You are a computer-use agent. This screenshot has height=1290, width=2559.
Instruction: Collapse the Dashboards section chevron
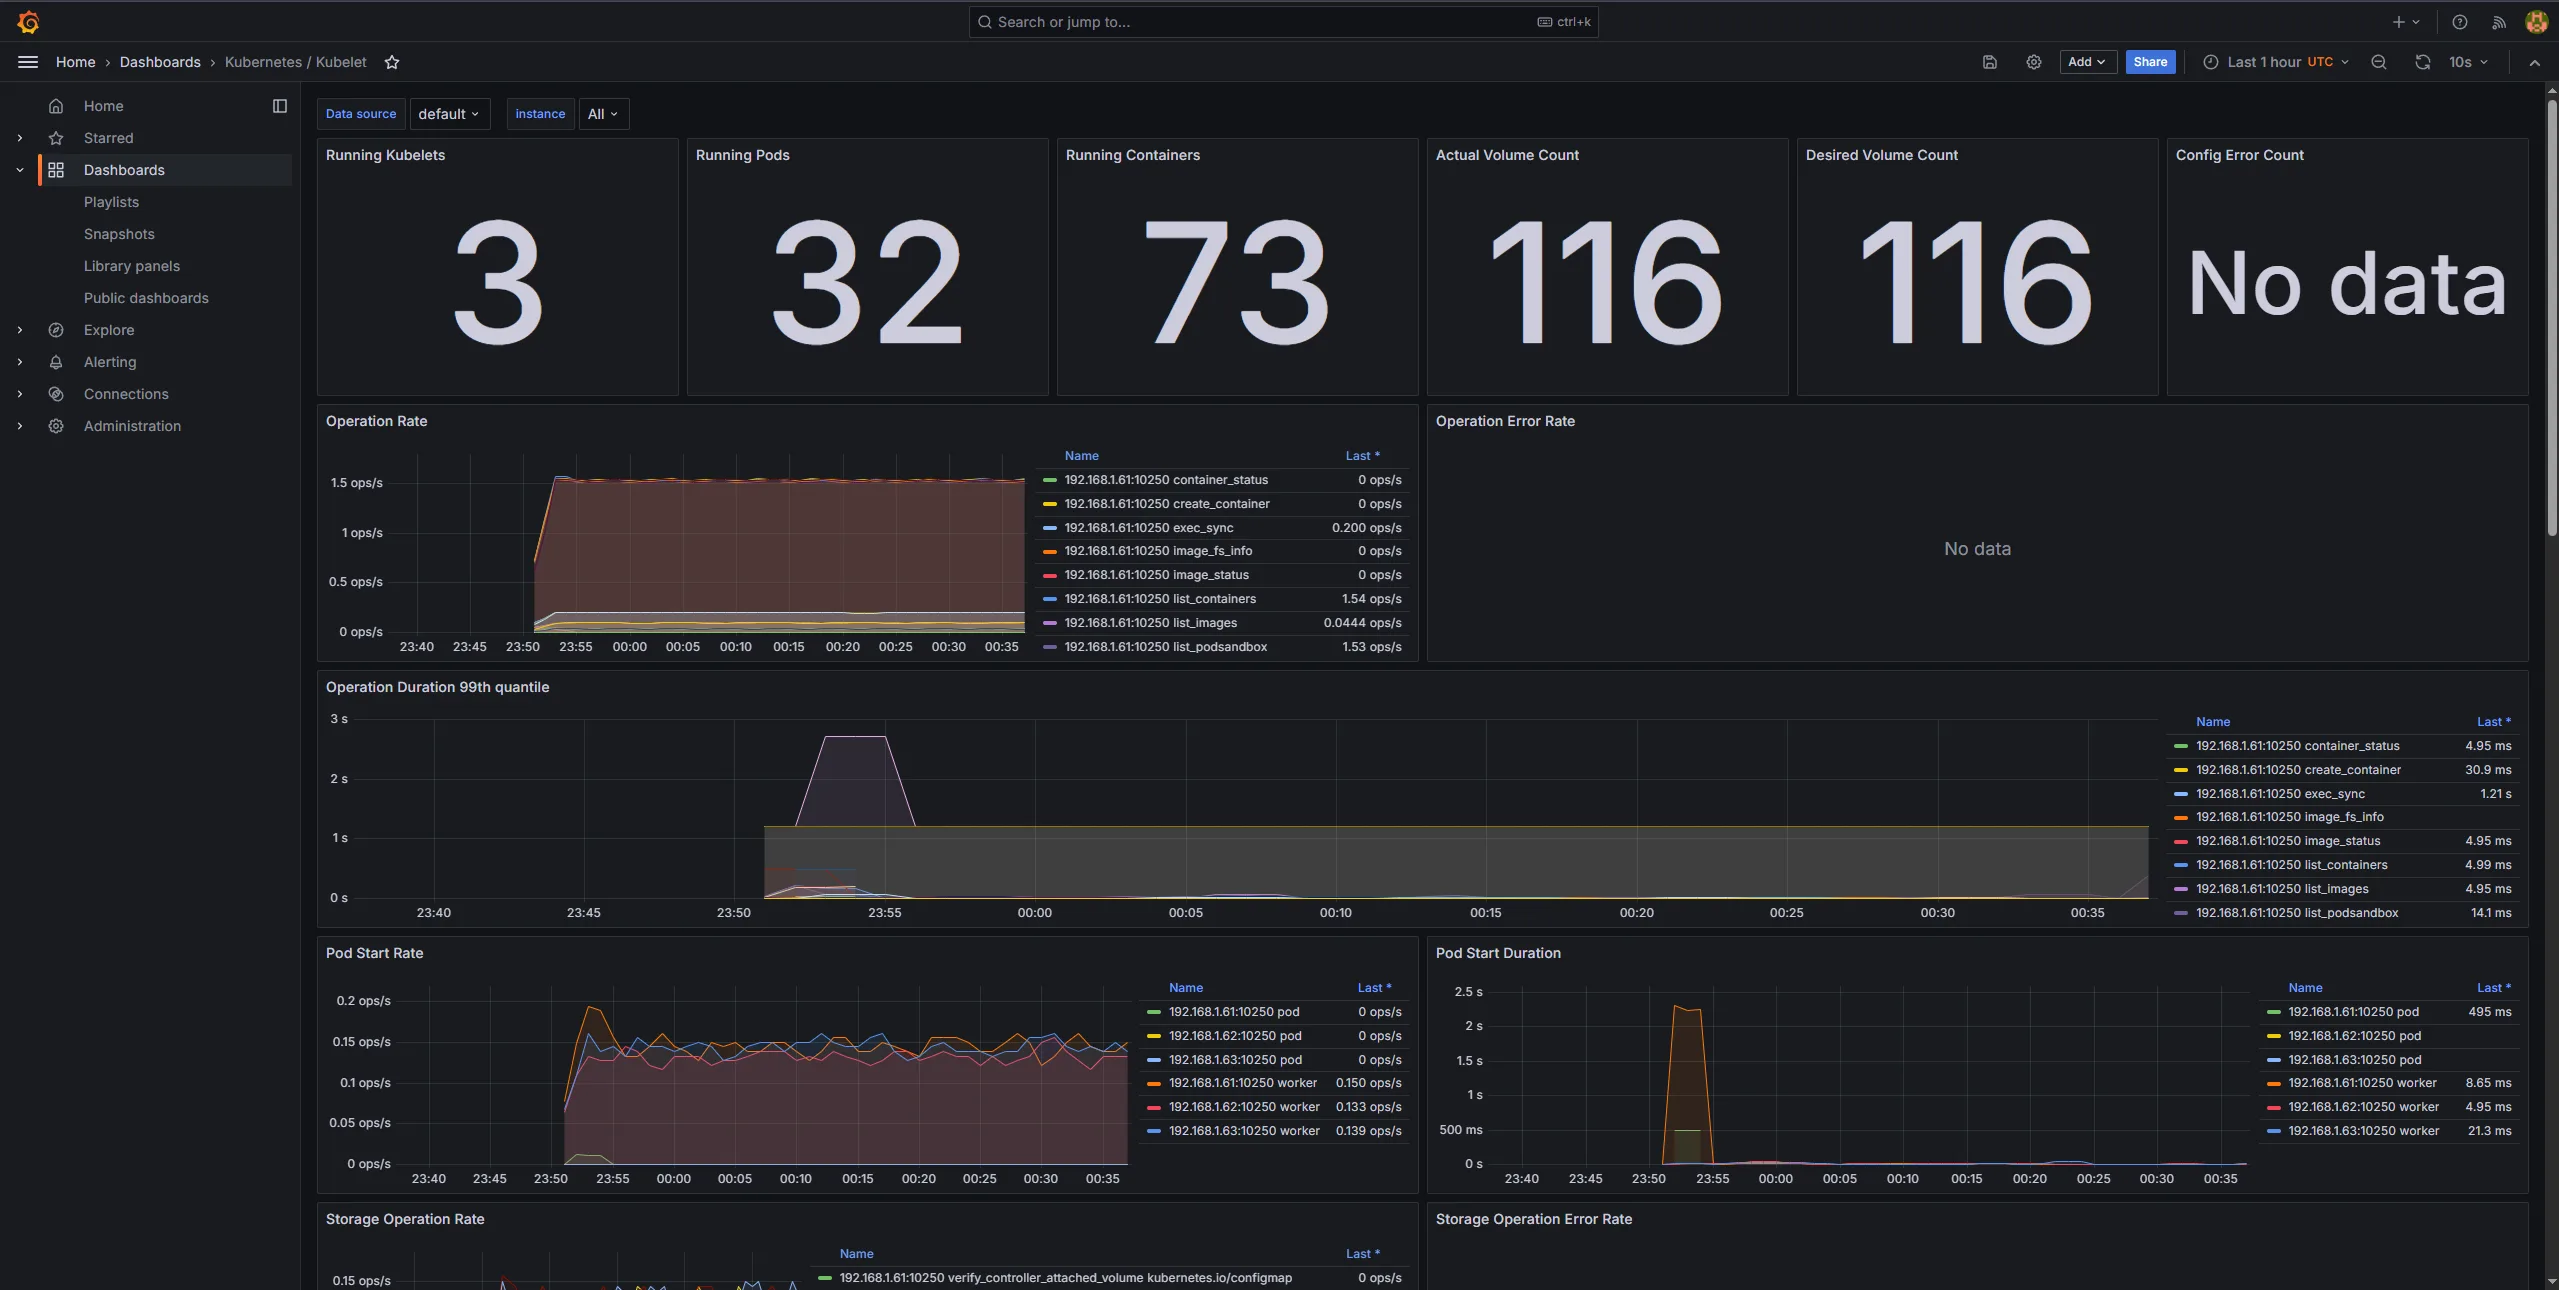[x=20, y=170]
